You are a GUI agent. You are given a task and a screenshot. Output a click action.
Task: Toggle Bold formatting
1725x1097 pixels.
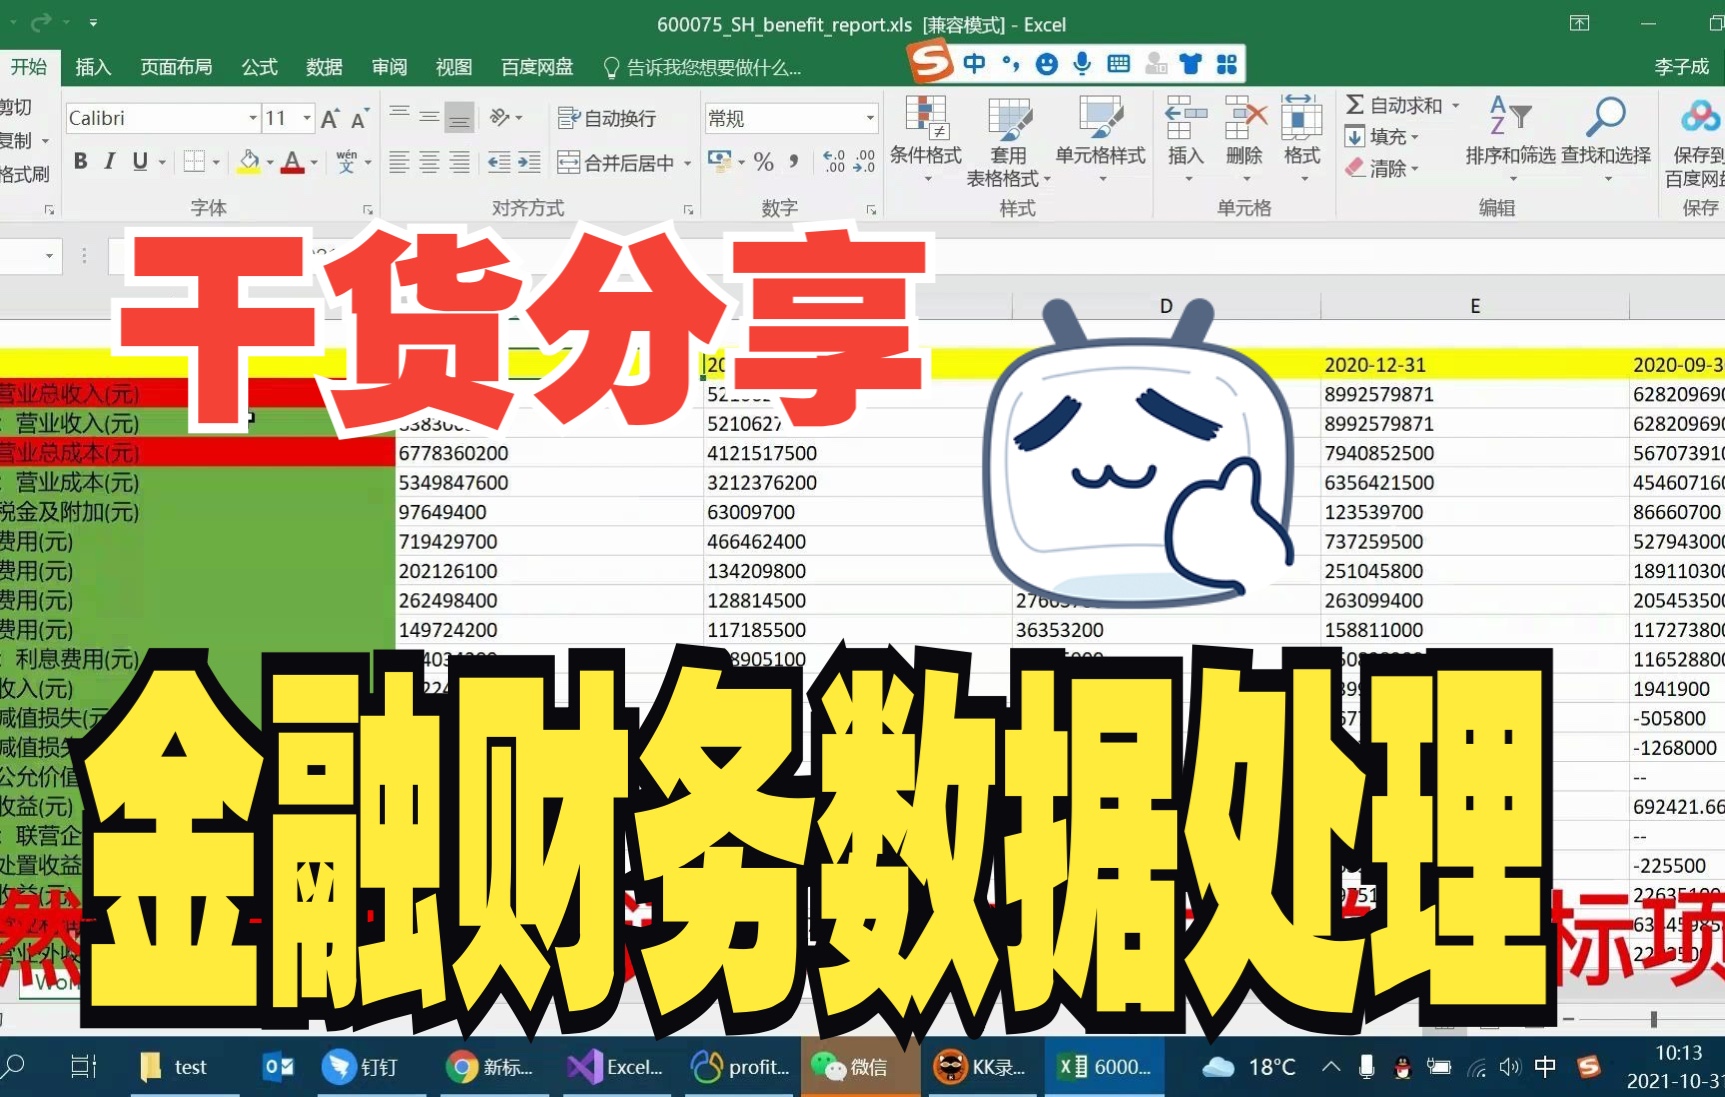80,160
